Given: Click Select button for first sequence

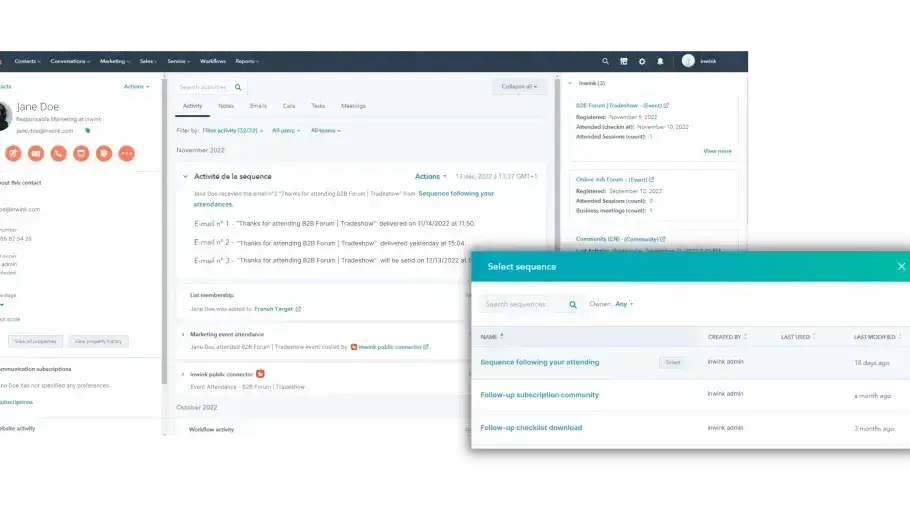Looking at the screenshot, I should 672,362.
